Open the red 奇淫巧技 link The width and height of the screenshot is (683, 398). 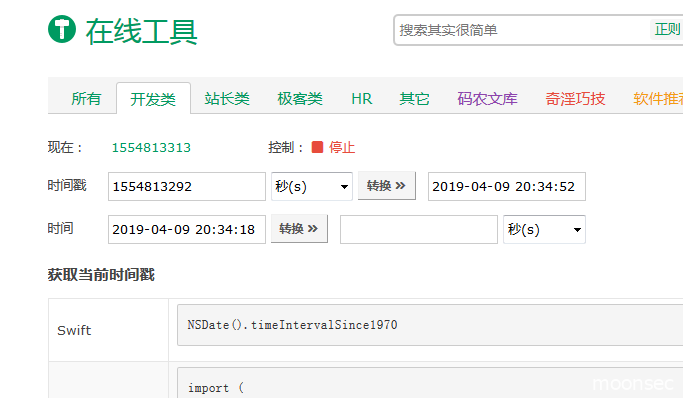coord(575,99)
